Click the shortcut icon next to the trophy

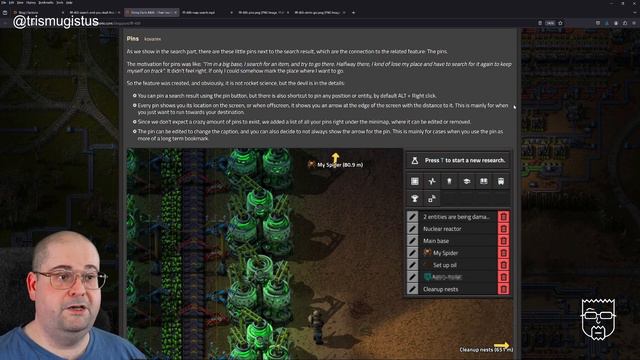pos(432,199)
